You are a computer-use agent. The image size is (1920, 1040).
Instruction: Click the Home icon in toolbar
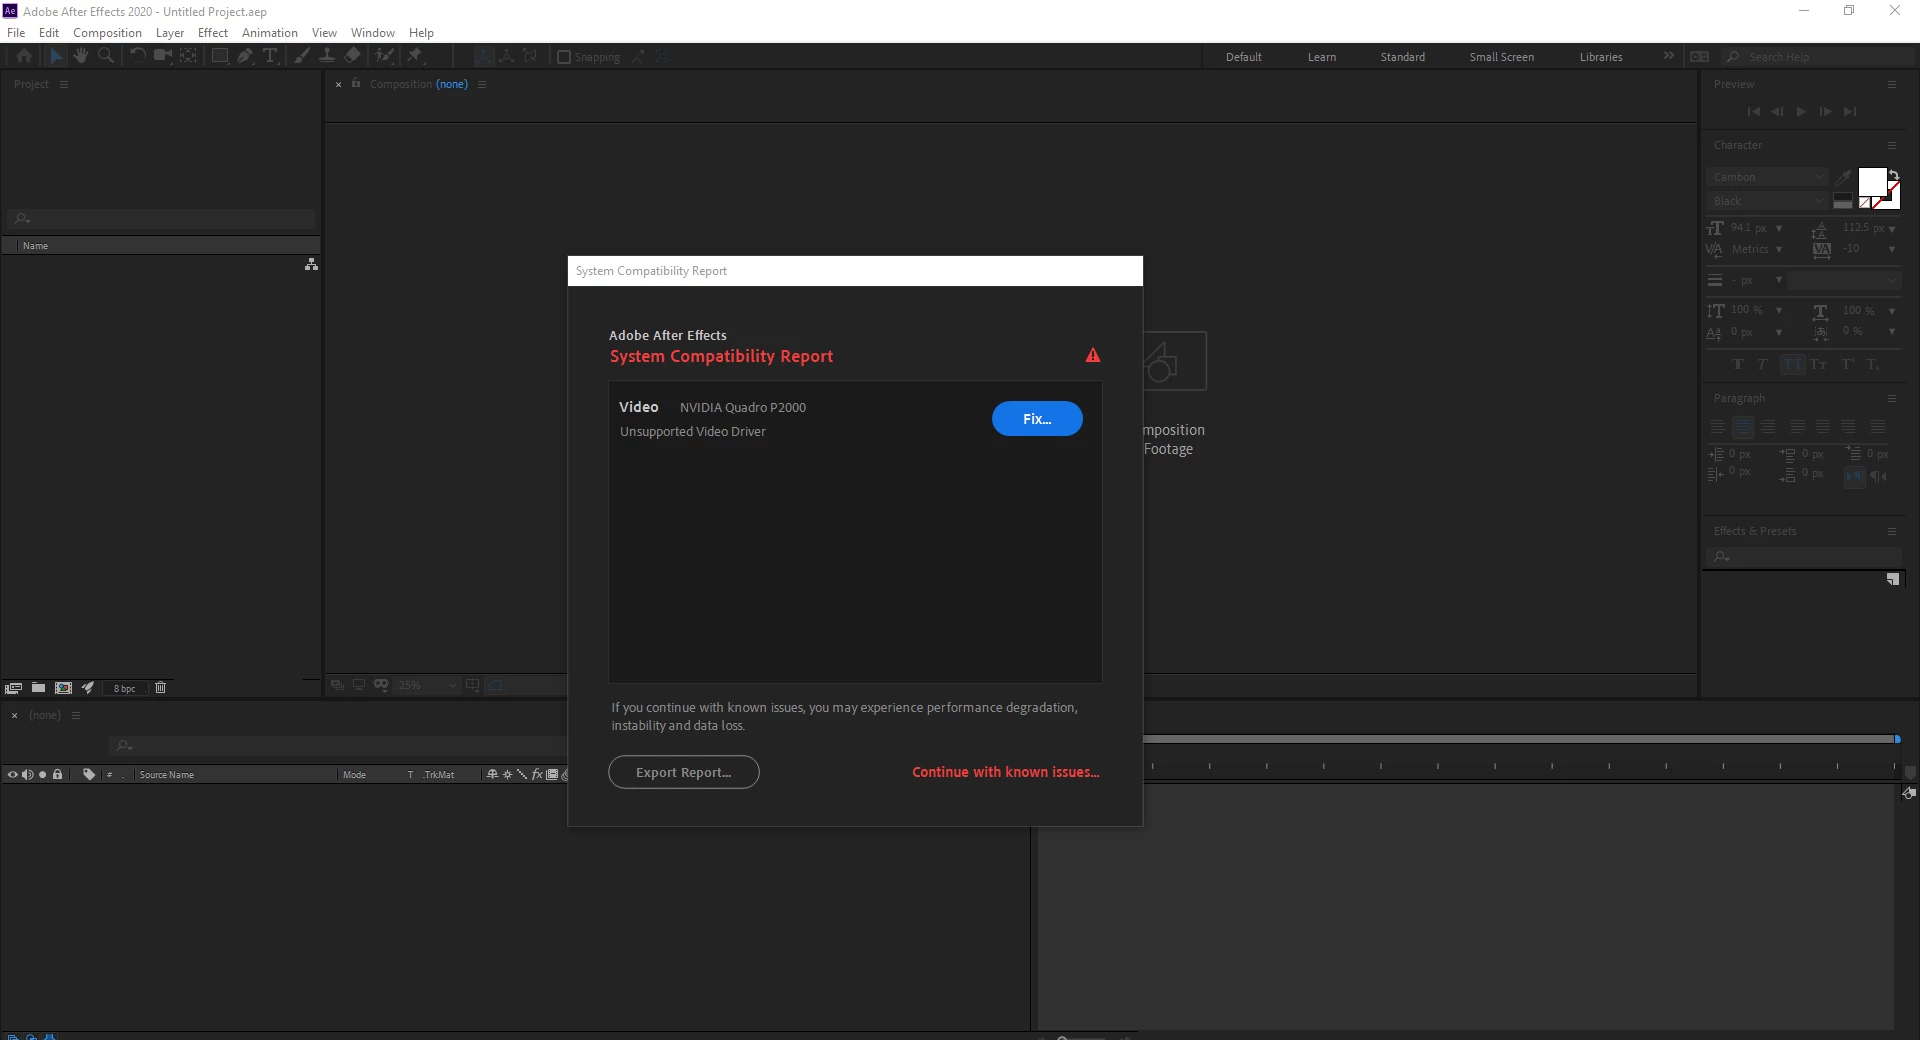pyautogui.click(x=24, y=56)
